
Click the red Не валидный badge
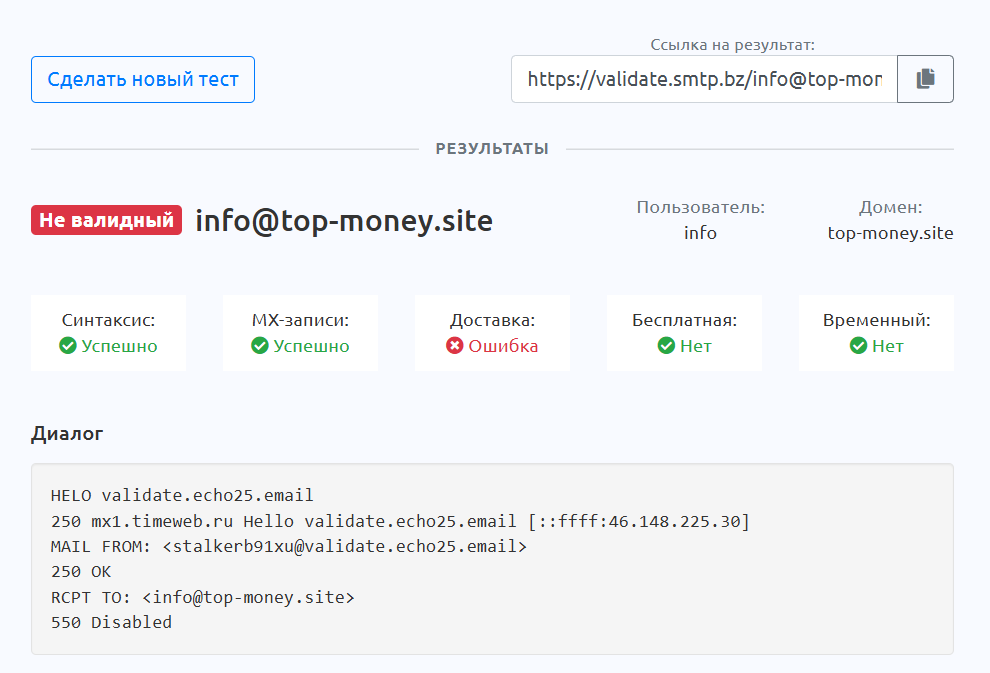click(106, 220)
